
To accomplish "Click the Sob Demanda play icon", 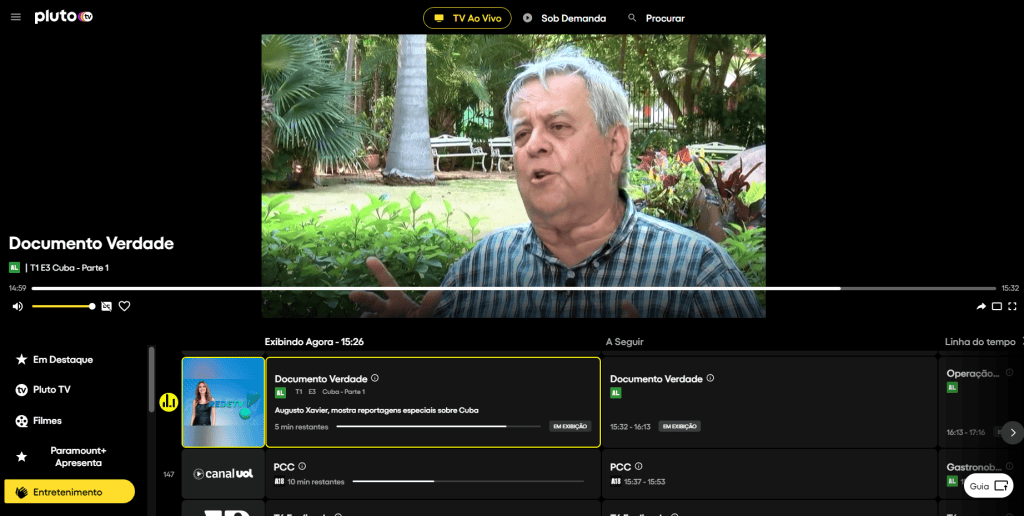I will 528,18.
